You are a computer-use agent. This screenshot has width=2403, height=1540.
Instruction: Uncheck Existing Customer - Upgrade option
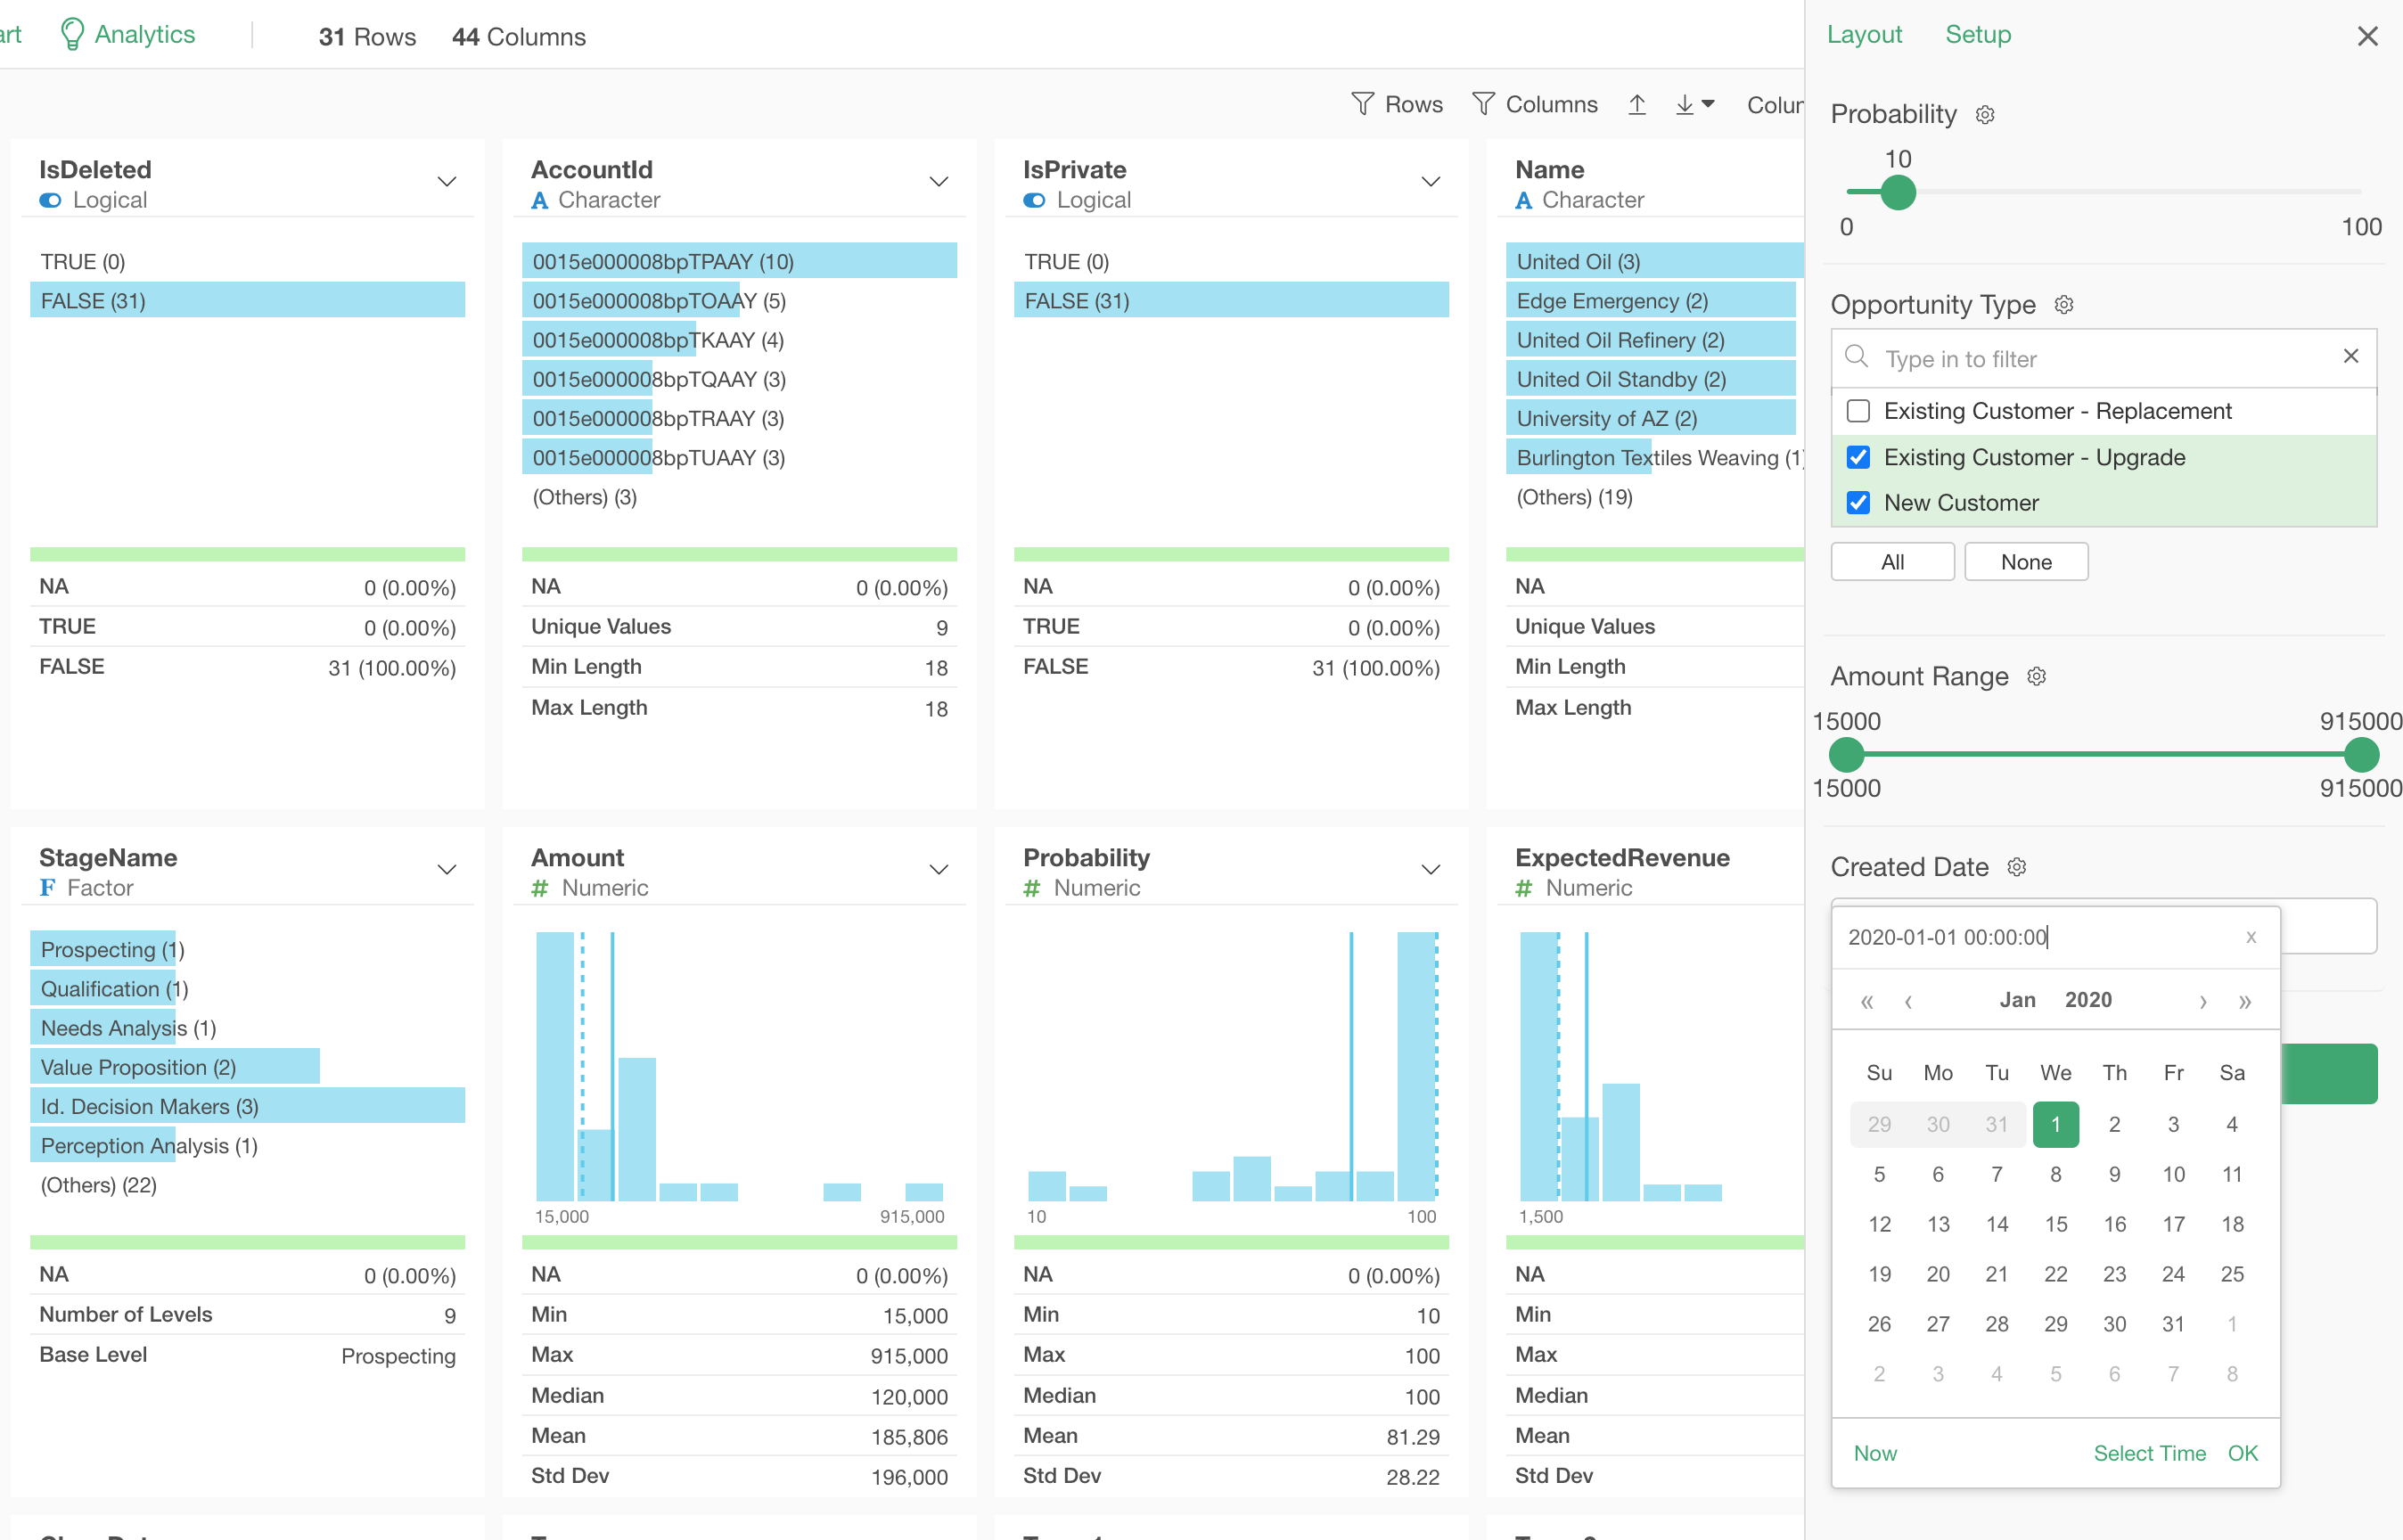[1858, 457]
